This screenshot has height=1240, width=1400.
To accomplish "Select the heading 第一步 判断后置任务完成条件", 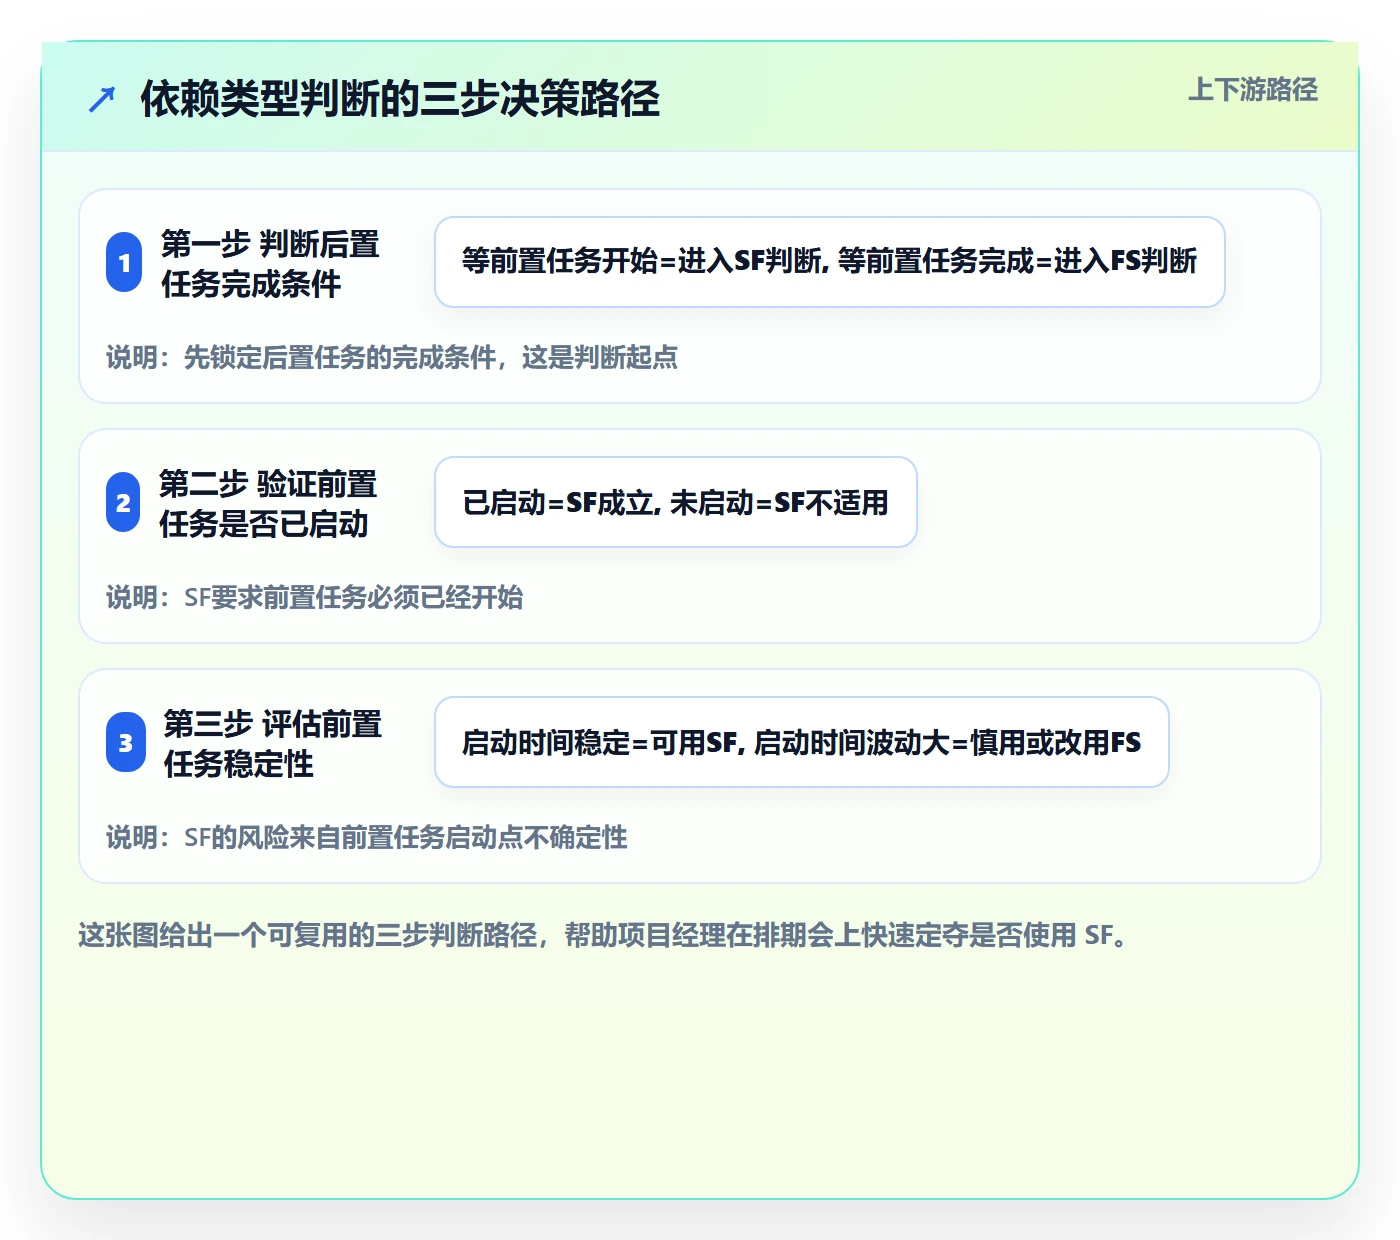I will click(270, 263).
